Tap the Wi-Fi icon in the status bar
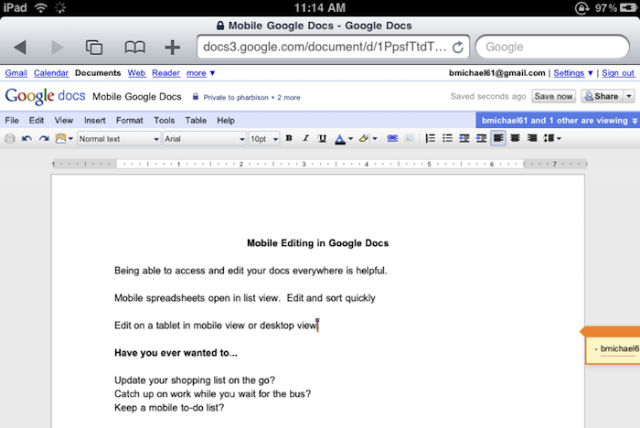Image resolution: width=640 pixels, height=428 pixels. click(40, 7)
